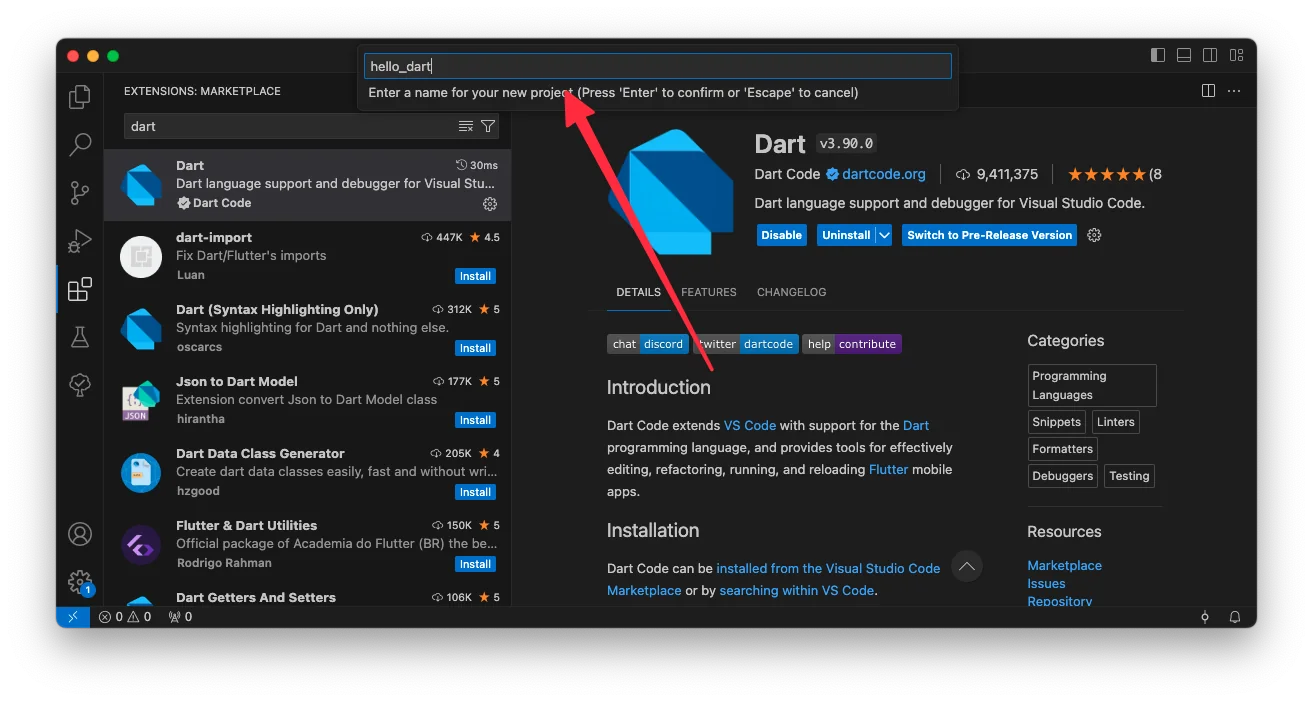Open the Uninstall dropdown arrow
The image size is (1313, 702).
coord(884,235)
